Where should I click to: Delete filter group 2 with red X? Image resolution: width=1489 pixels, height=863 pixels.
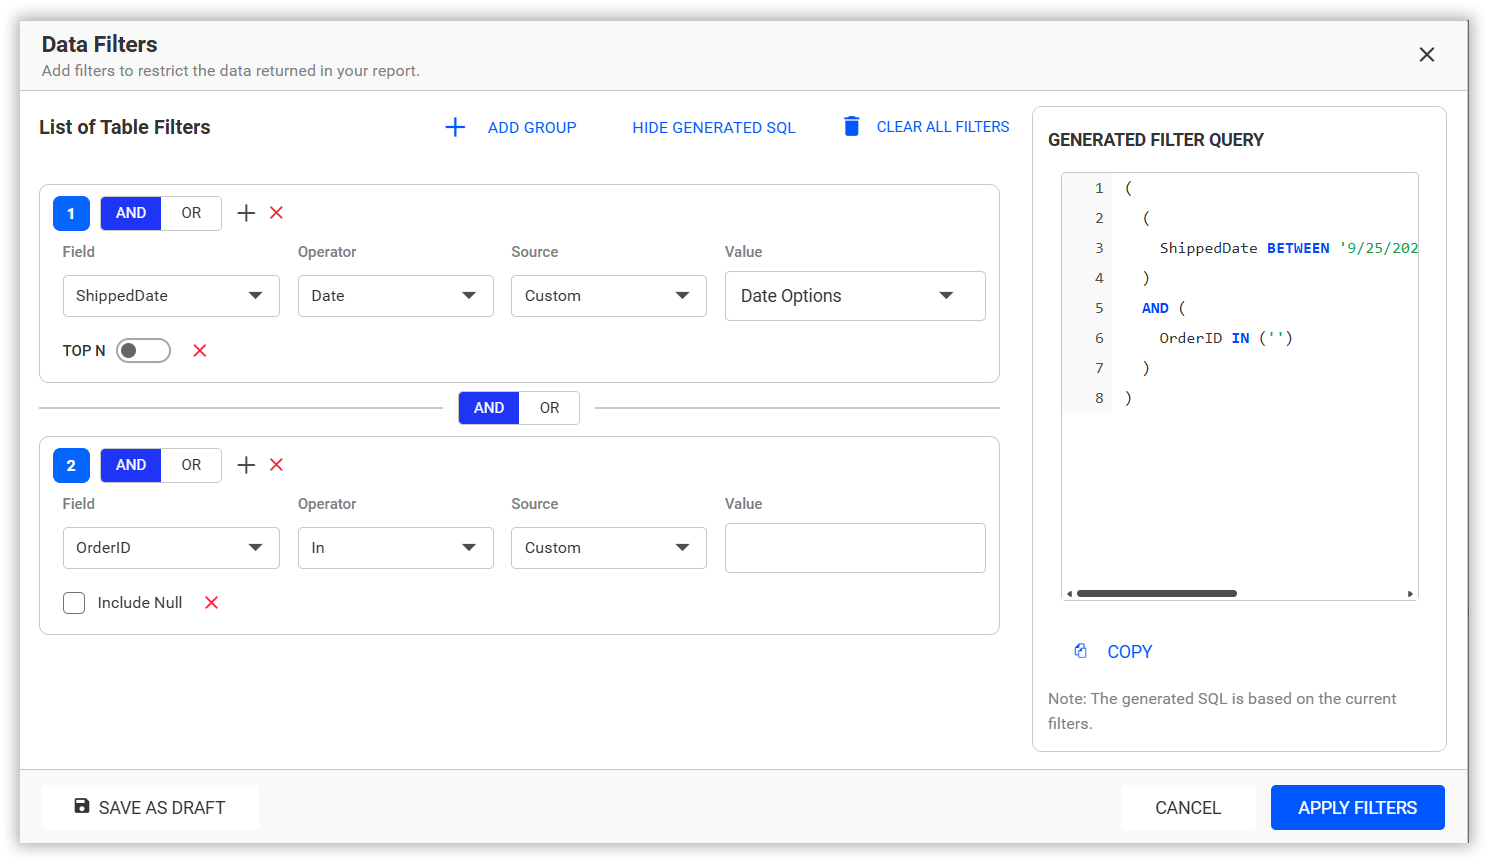[x=277, y=465]
